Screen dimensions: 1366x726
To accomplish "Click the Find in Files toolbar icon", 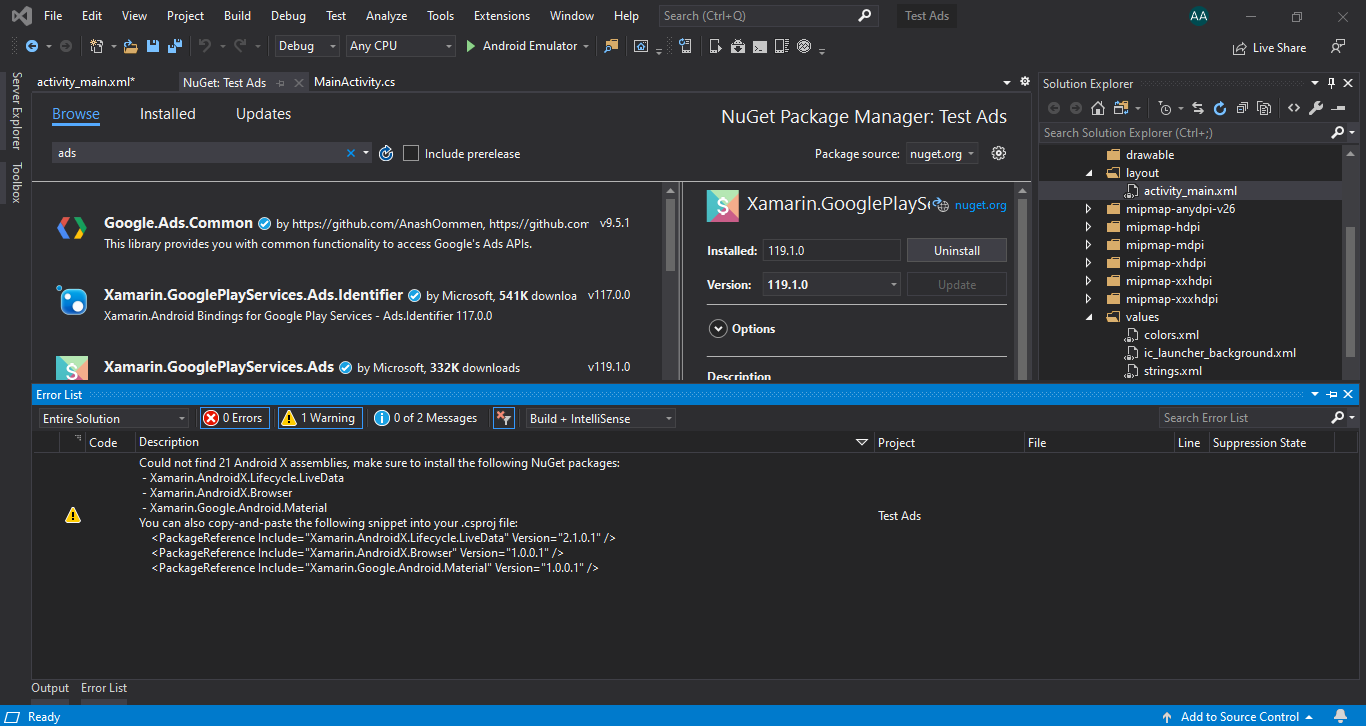I will 611,46.
